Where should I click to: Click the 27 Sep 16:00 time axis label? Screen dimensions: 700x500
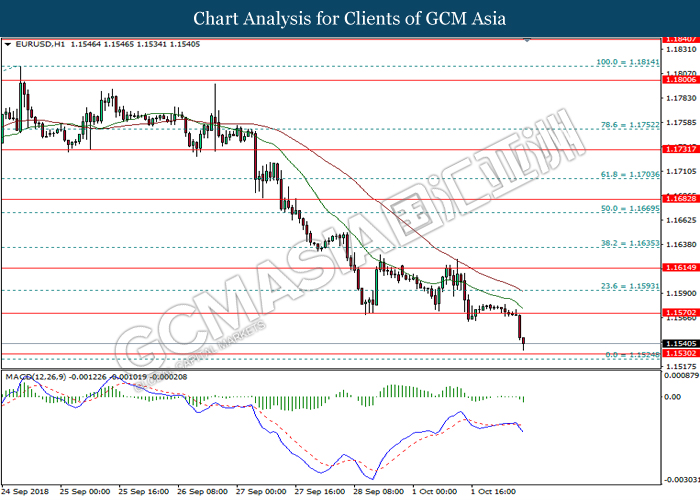(x=320, y=492)
